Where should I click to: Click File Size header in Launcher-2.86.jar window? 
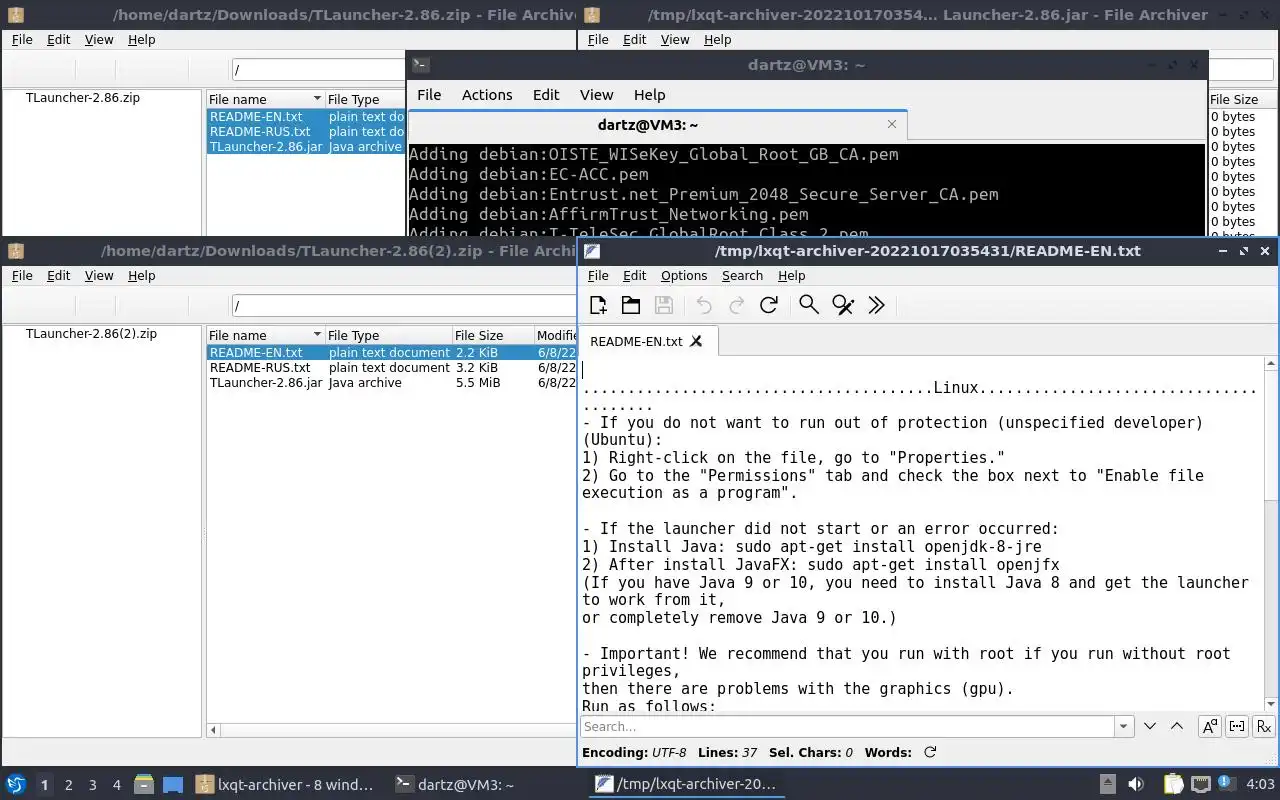[x=1243, y=100]
